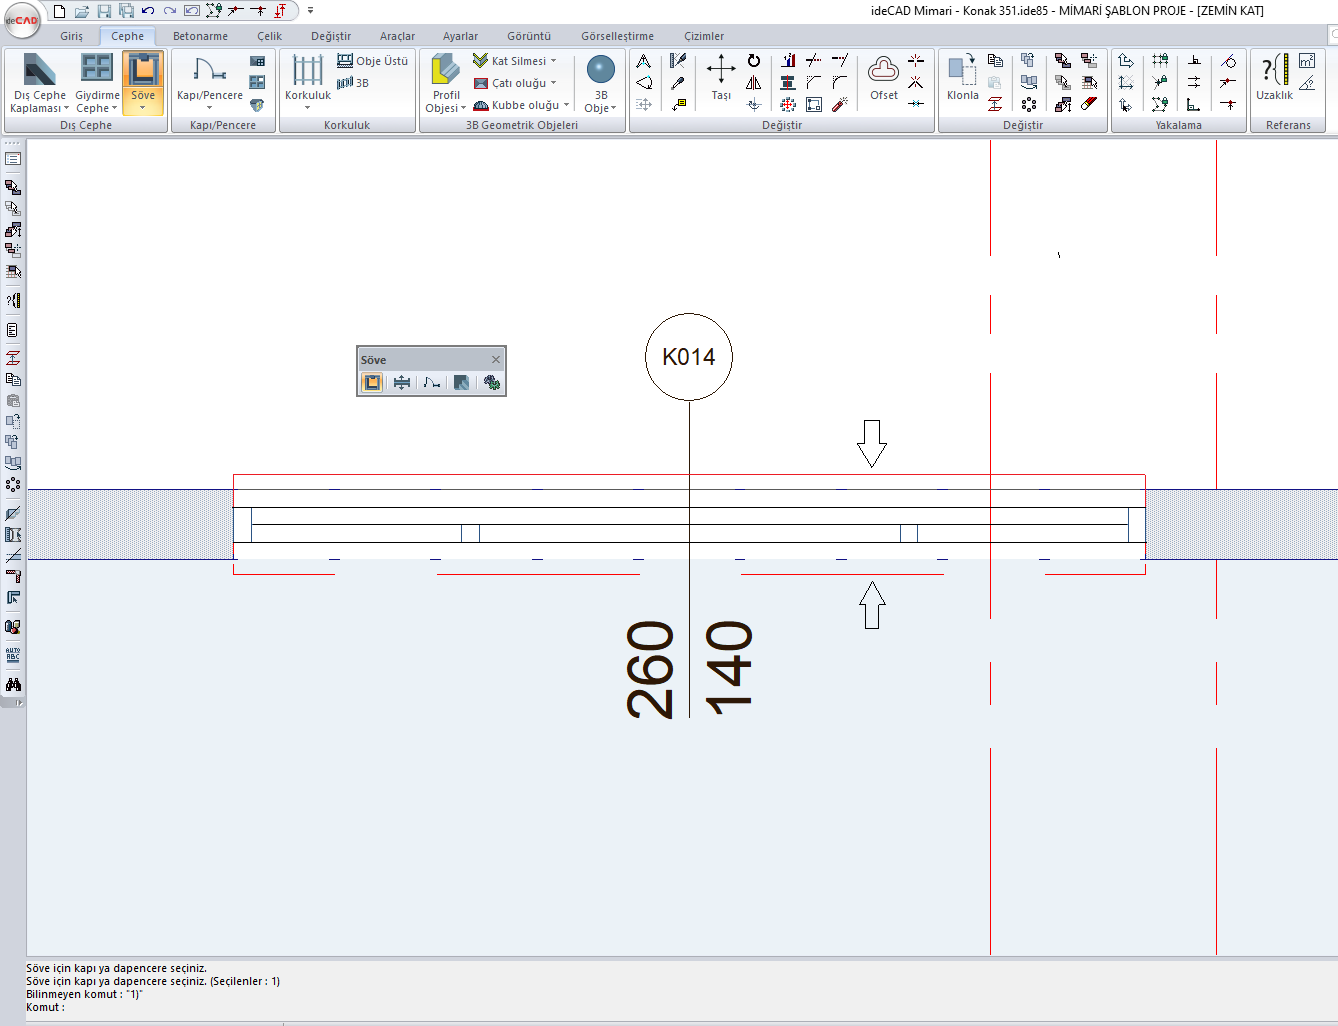Screen dimensions: 1338x1026
Task: Click the Klonla clone tool
Action: coord(962,78)
